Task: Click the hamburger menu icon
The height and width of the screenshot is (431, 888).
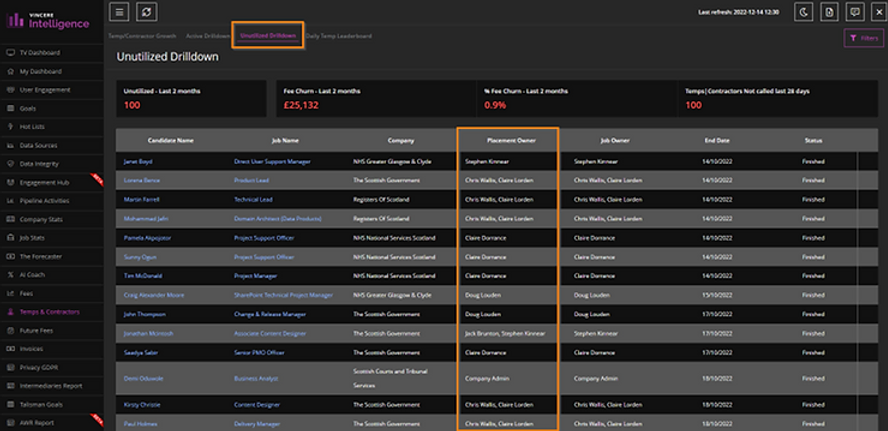Action: (x=120, y=12)
